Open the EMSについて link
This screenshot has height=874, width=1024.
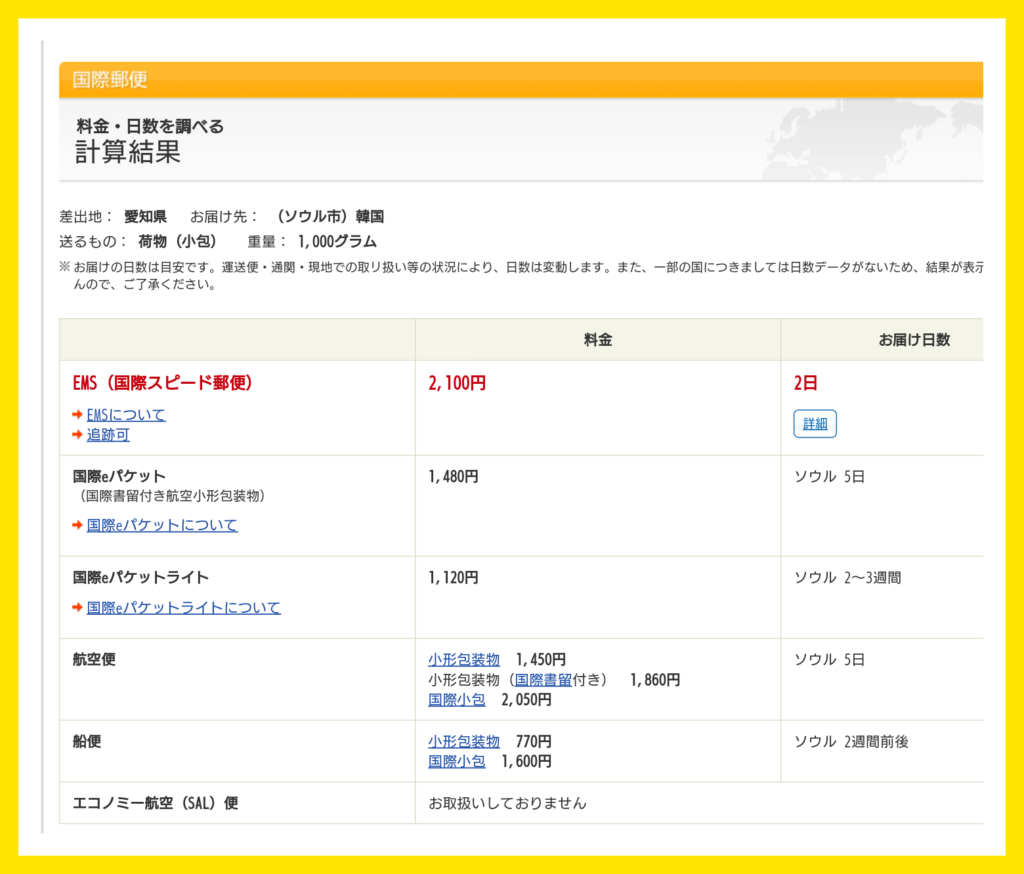[x=126, y=414]
